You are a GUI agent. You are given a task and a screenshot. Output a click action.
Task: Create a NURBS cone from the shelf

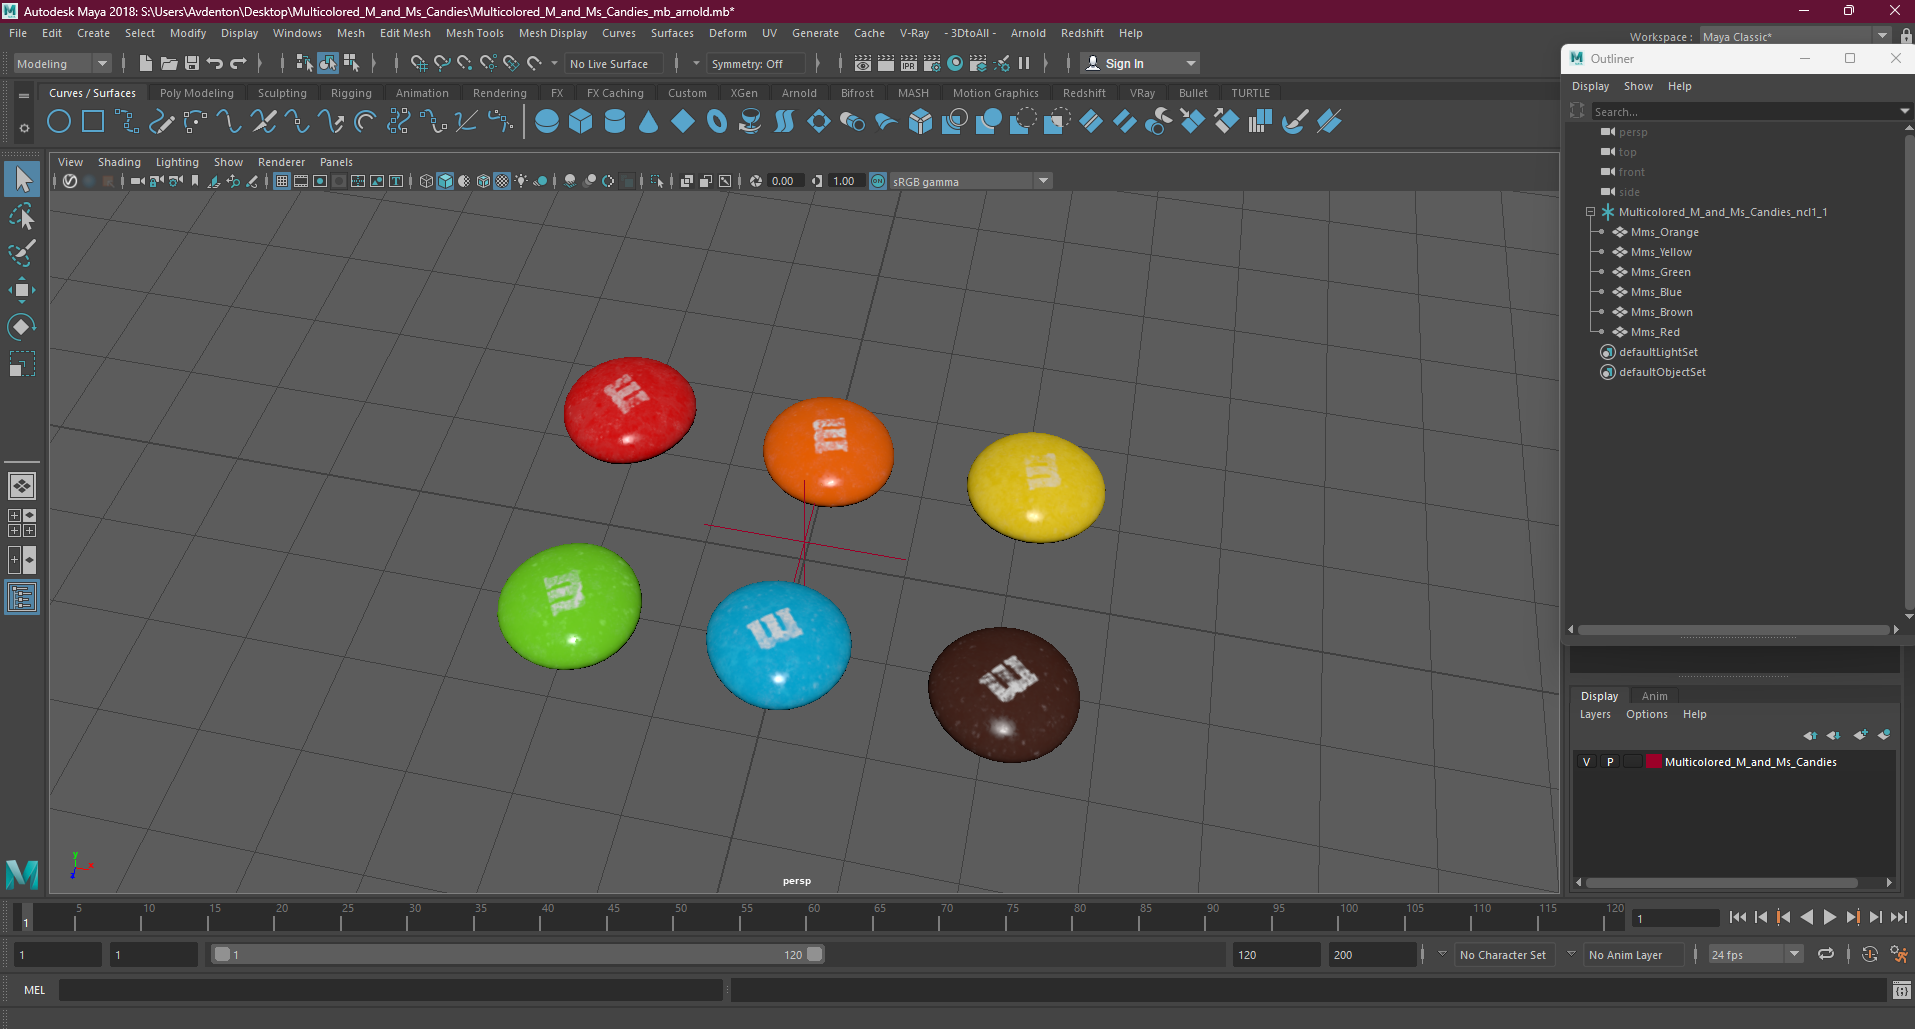coord(649,122)
